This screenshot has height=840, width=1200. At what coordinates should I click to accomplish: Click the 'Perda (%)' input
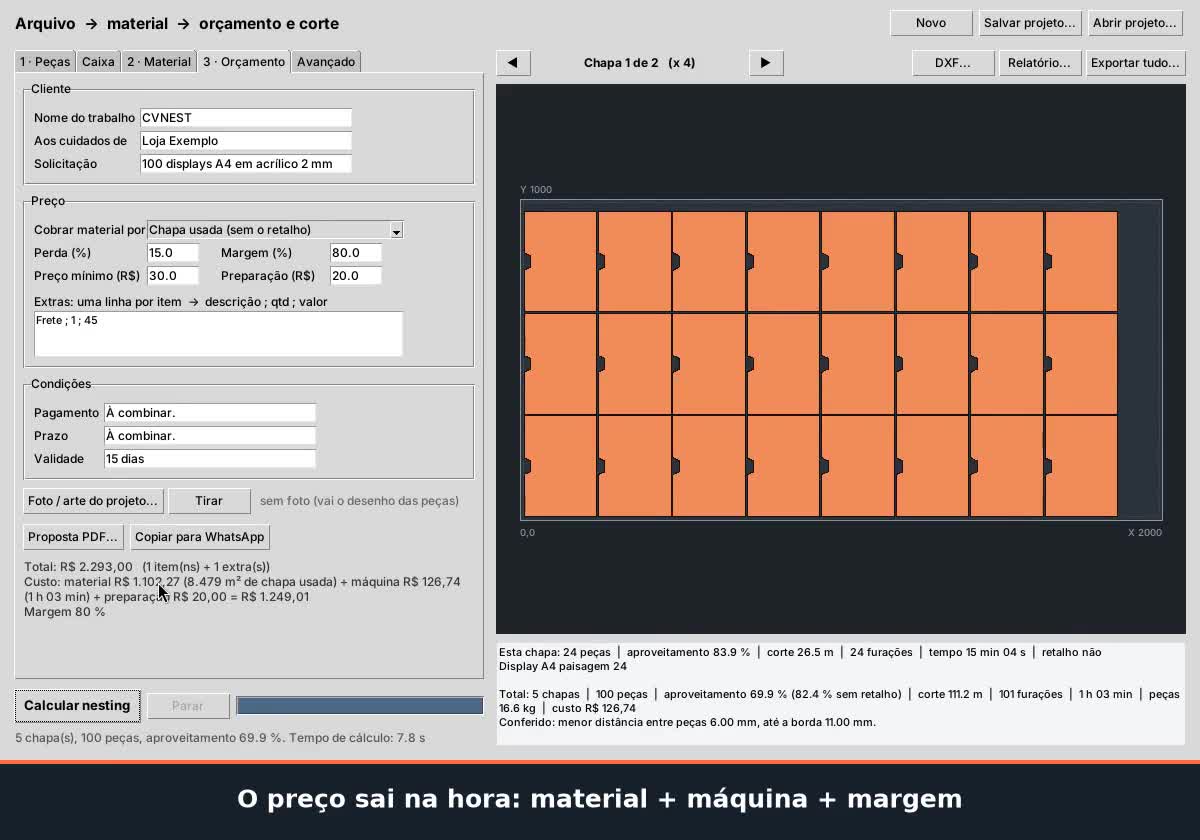(173, 253)
